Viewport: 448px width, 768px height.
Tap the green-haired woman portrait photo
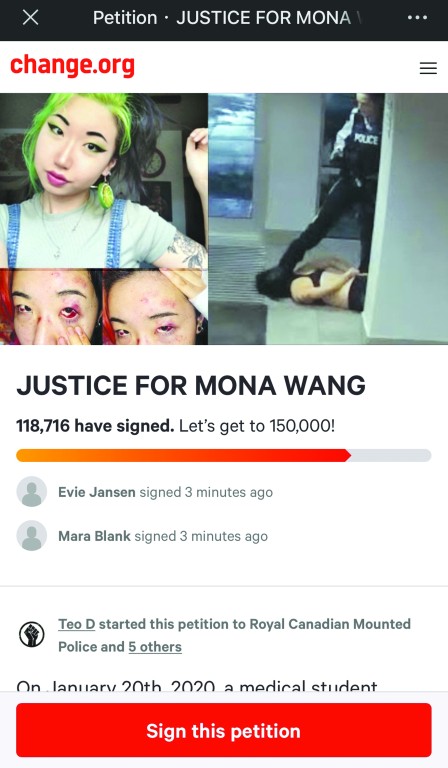point(104,181)
